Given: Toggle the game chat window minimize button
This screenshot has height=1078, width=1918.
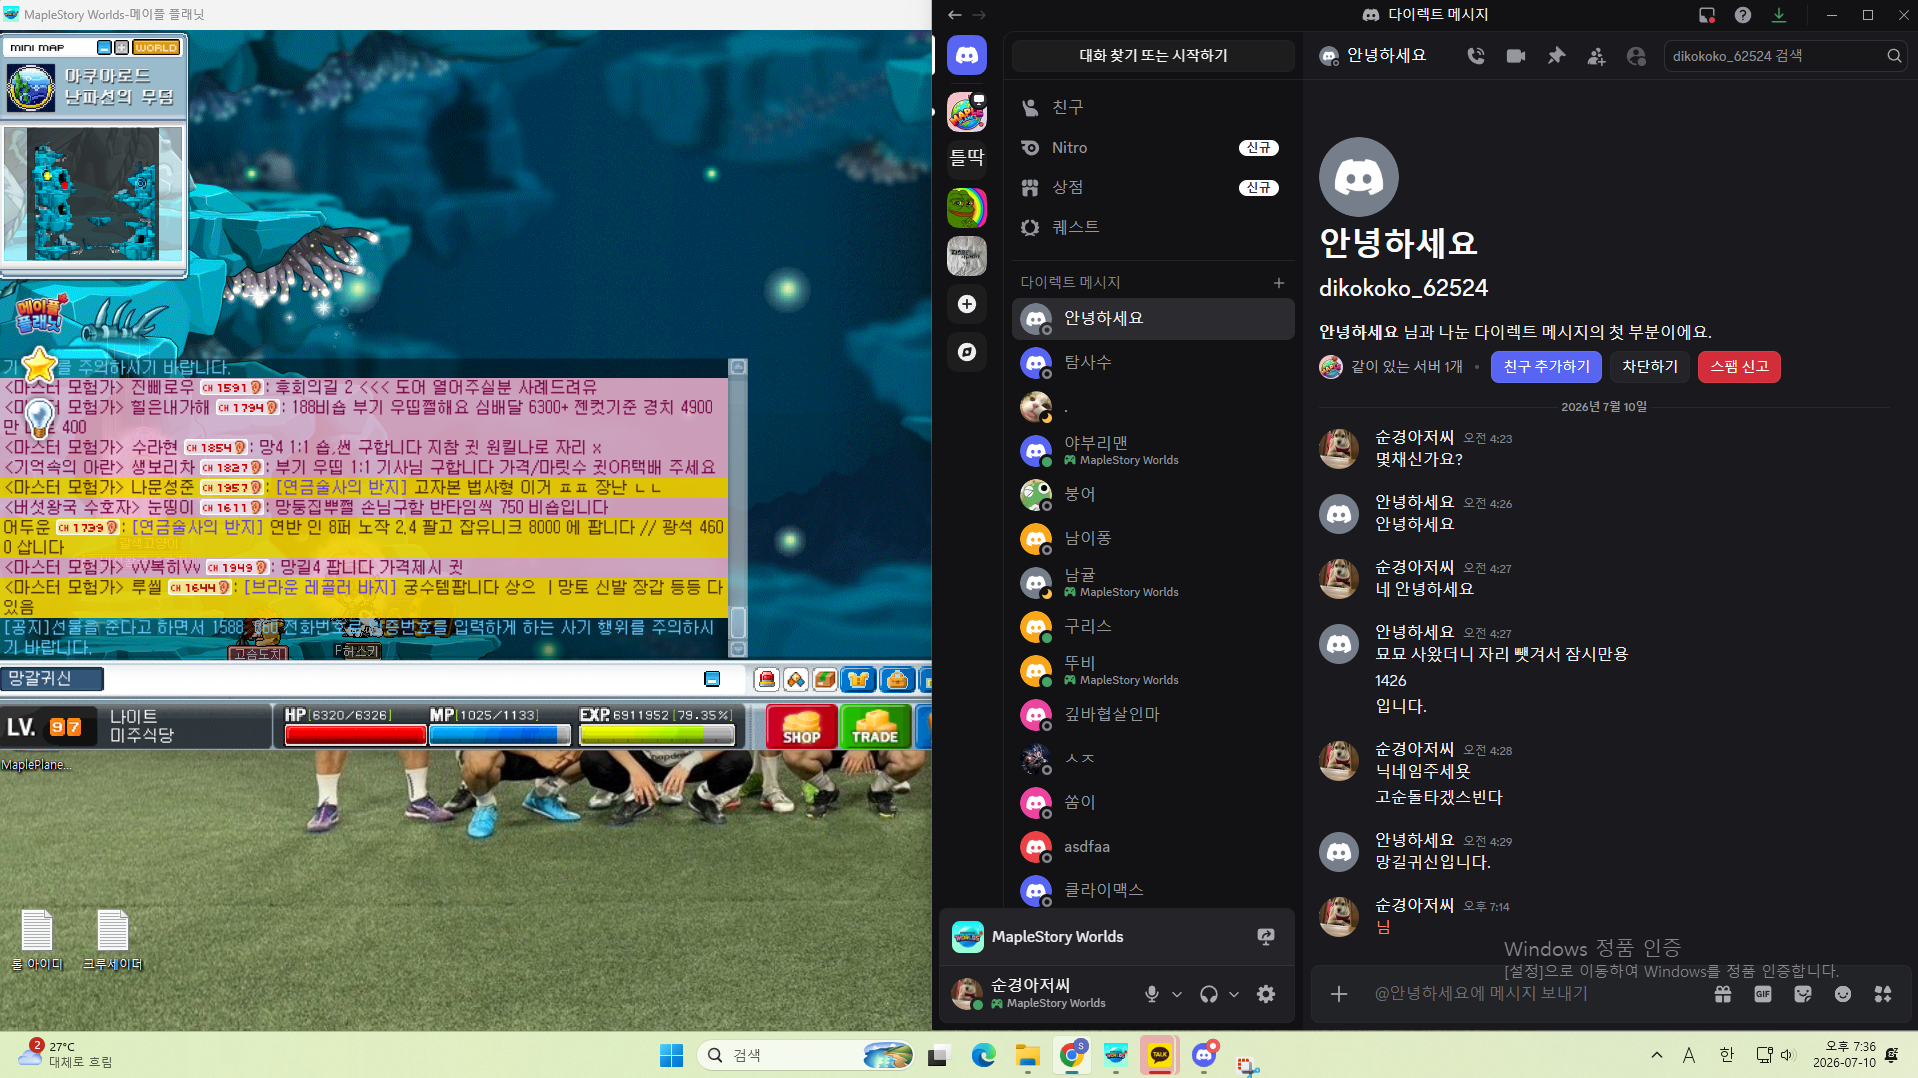Looking at the screenshot, I should [x=712, y=680].
